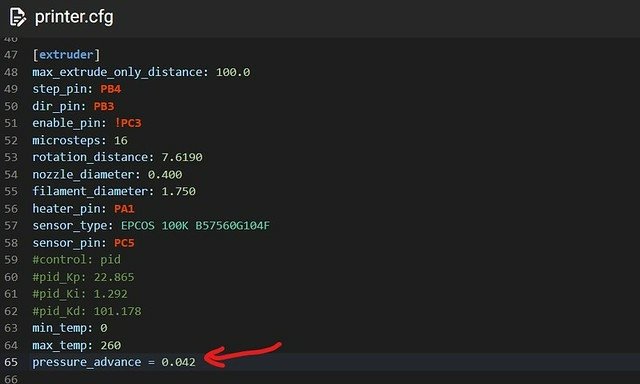The height and width of the screenshot is (384, 640).
Task: Click the min_temp: 0 line
Action: 70,328
